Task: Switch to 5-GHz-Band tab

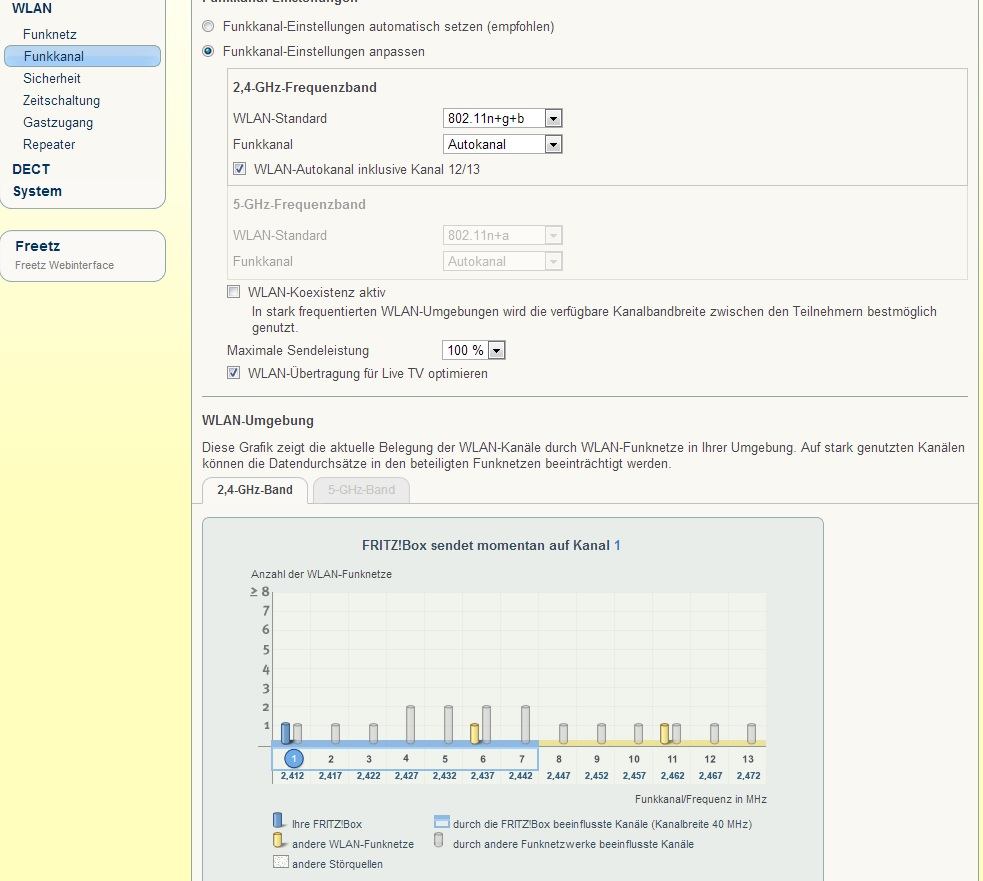Action: [361, 490]
